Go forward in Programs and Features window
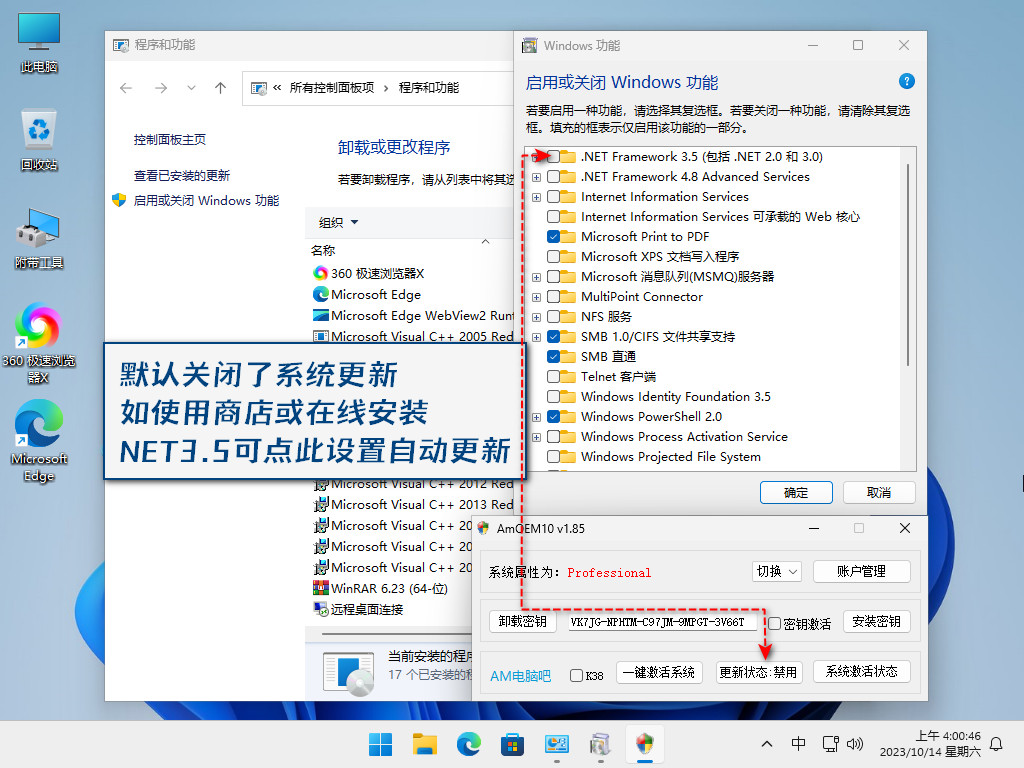The width and height of the screenshot is (1024, 768). (x=161, y=88)
